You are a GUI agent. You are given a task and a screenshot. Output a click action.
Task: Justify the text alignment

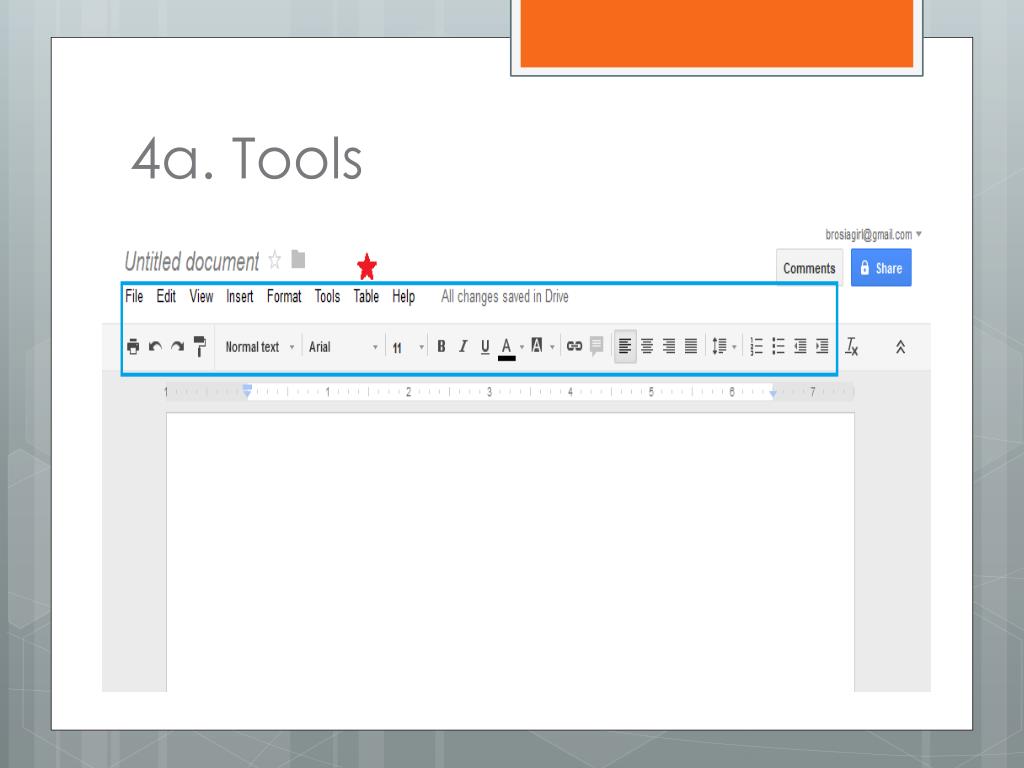coord(691,346)
